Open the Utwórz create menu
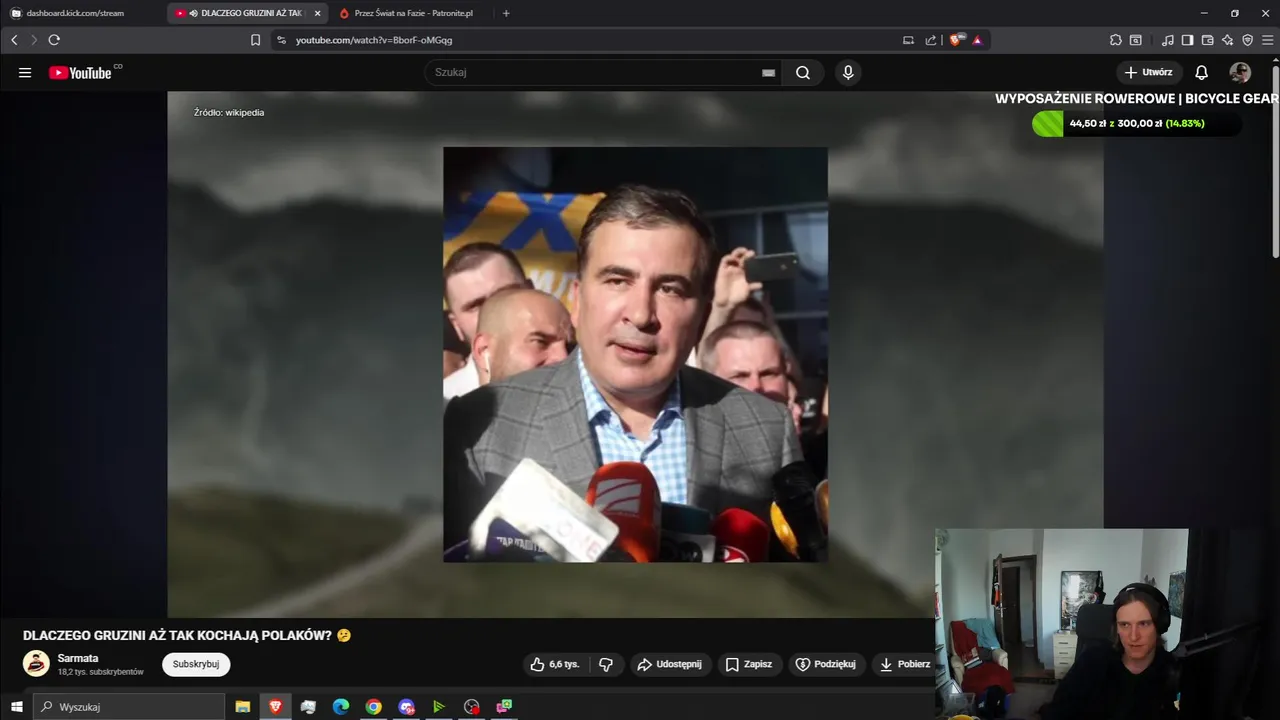The image size is (1280, 720). [x=1149, y=72]
